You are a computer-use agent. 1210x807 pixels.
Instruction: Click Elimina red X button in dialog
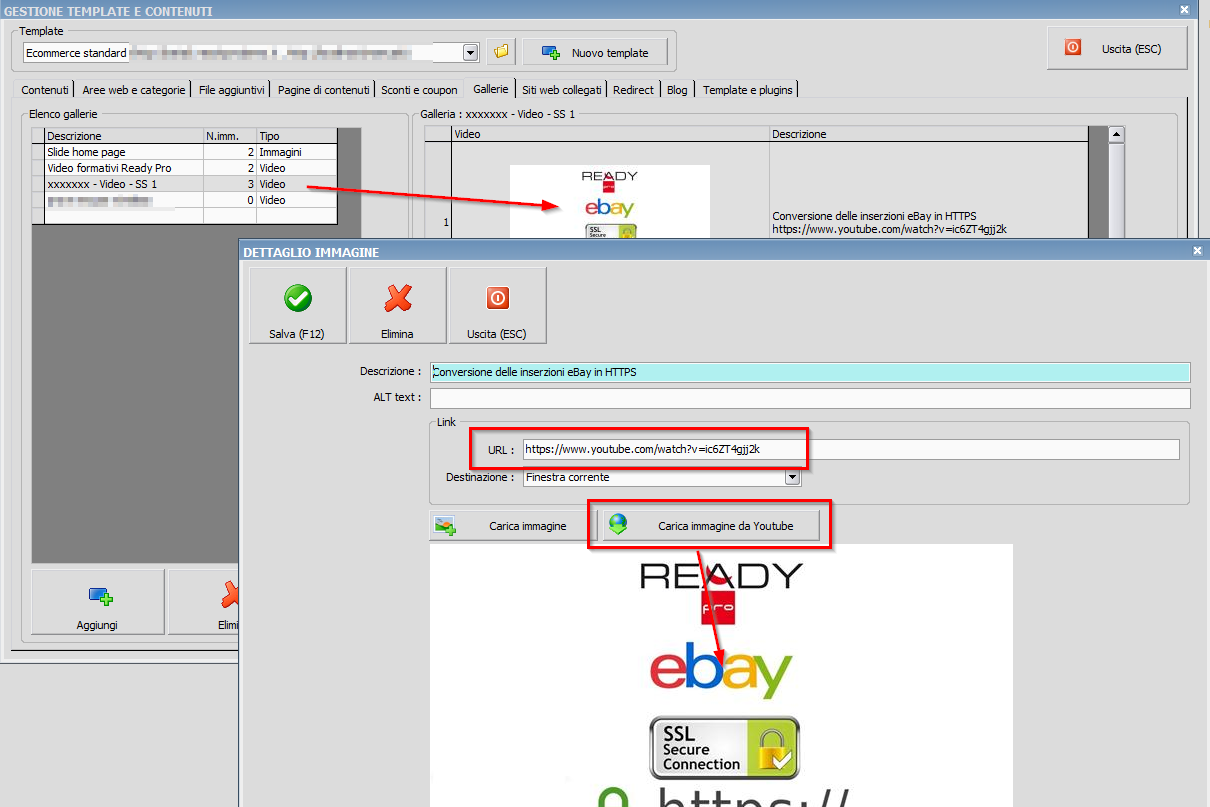coord(397,305)
